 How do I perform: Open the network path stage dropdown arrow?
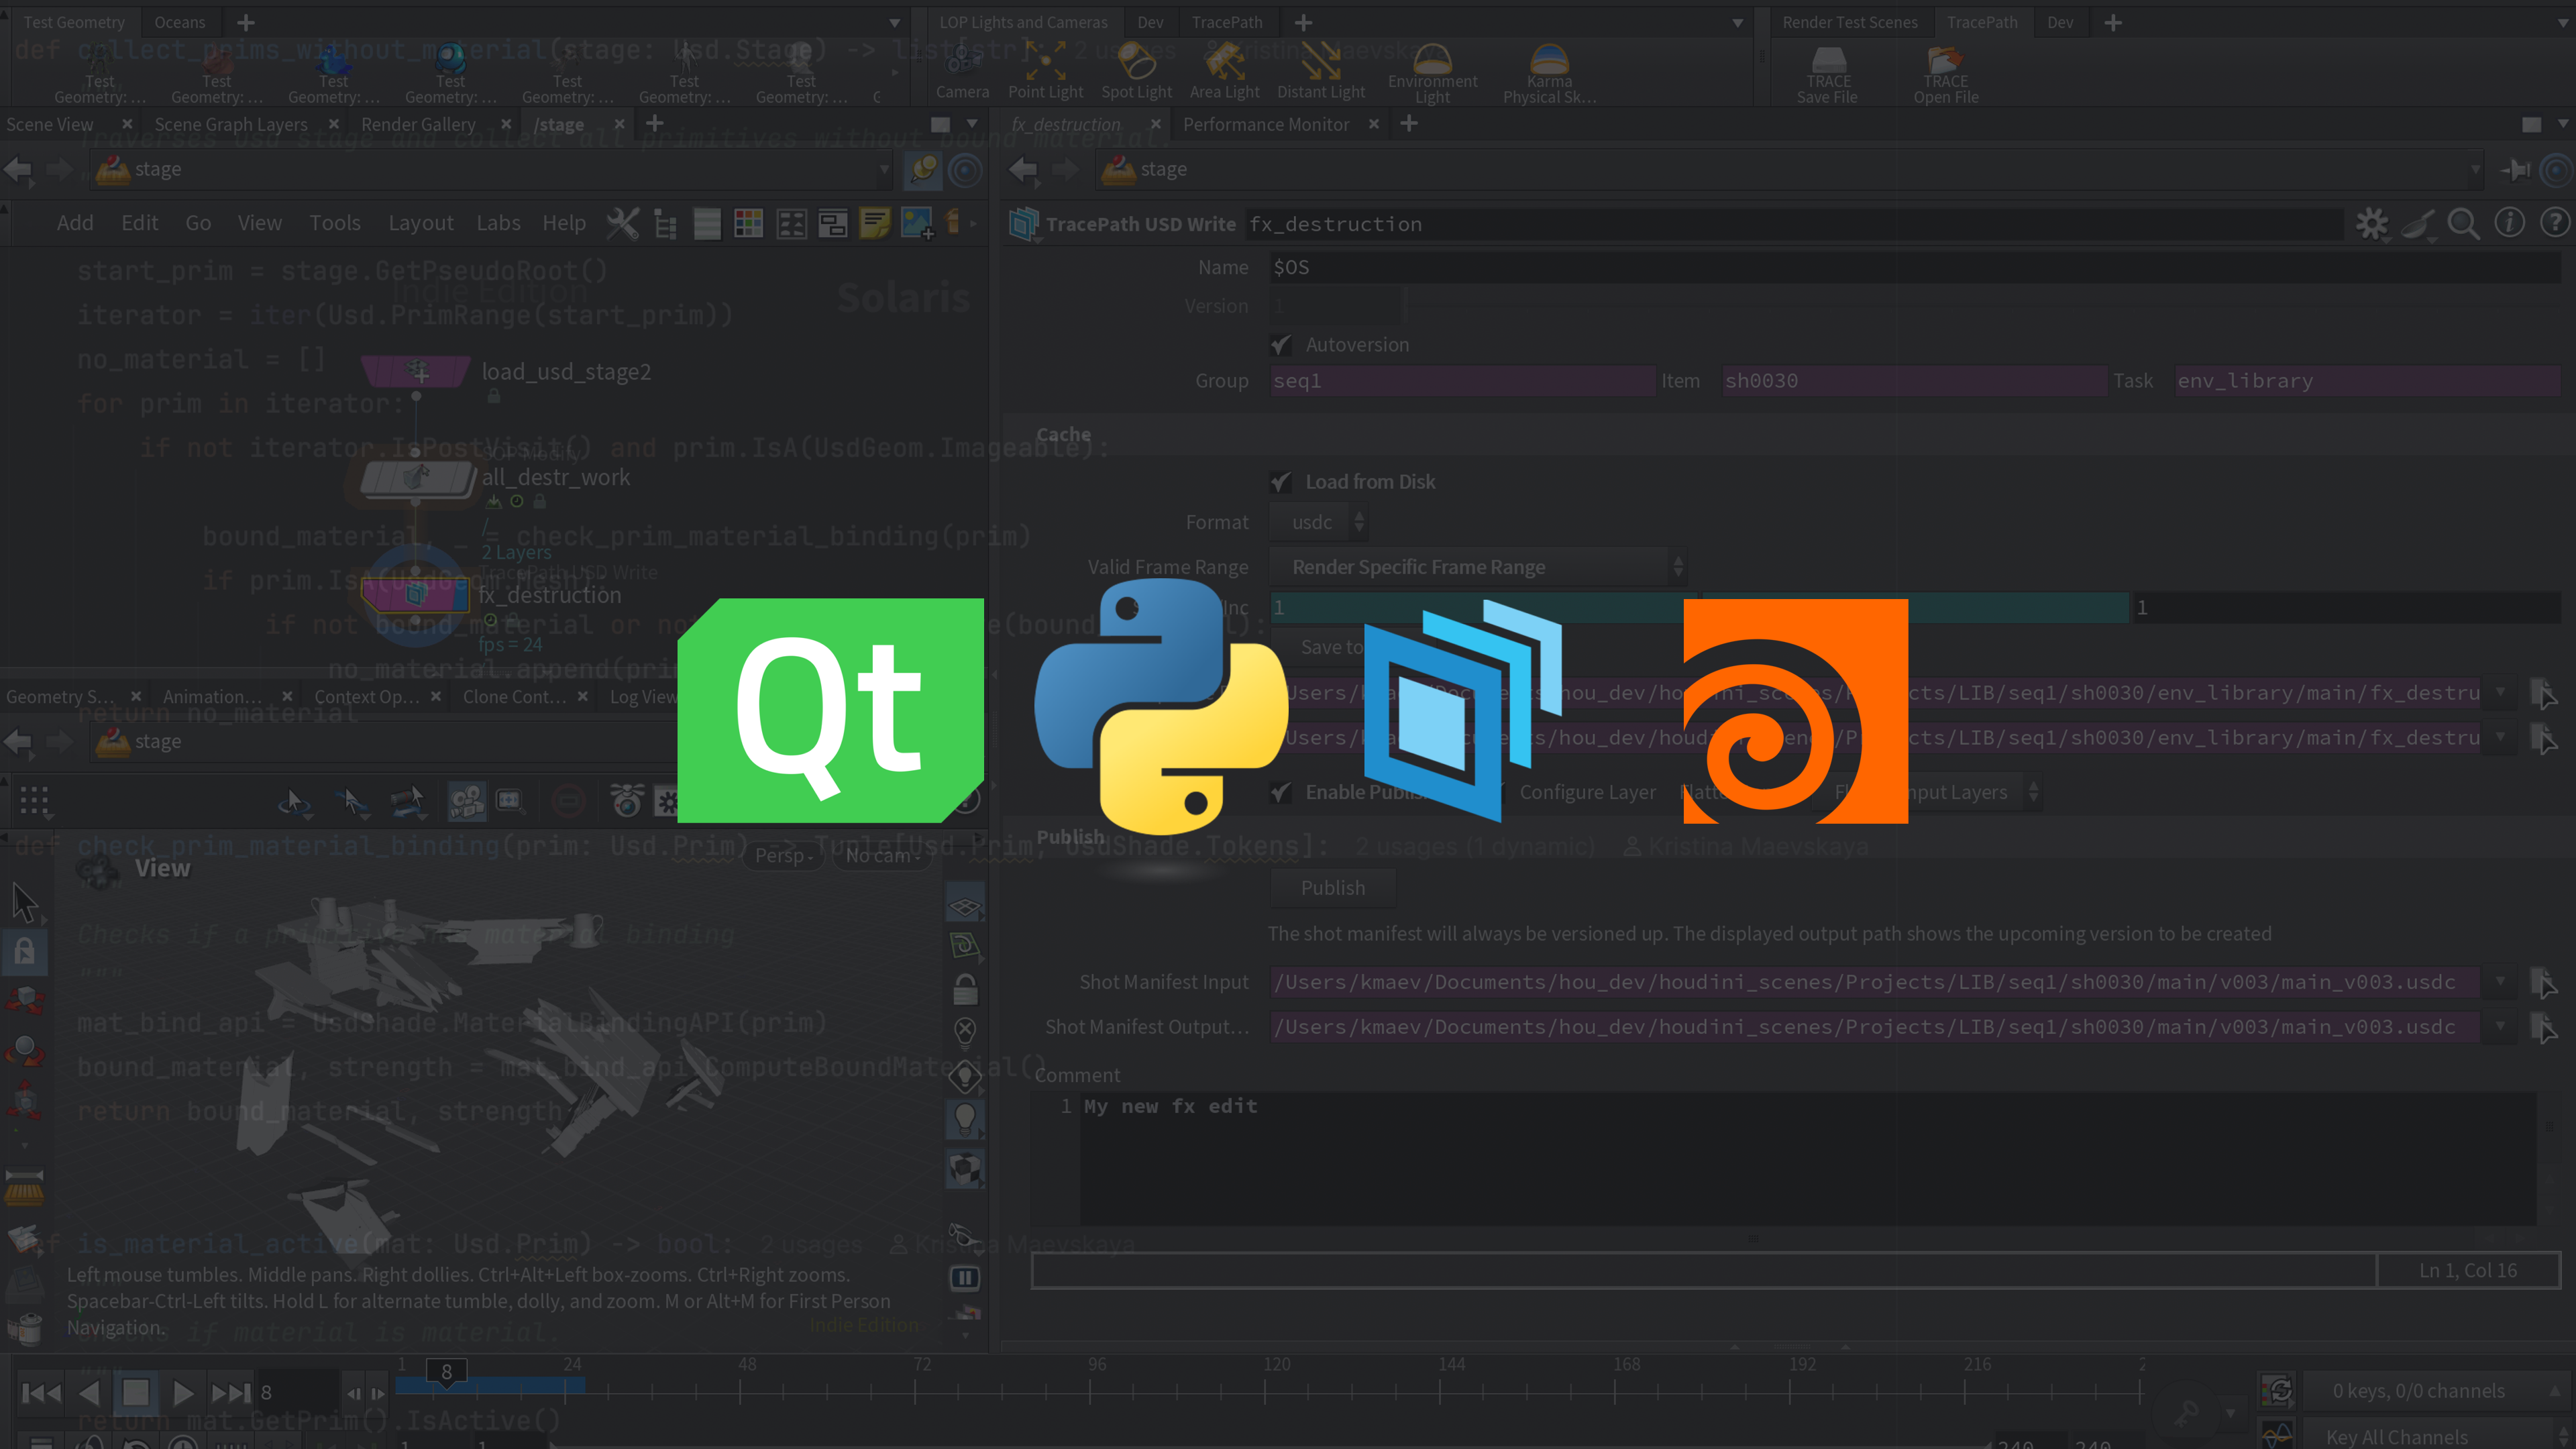pyautogui.click(x=884, y=170)
